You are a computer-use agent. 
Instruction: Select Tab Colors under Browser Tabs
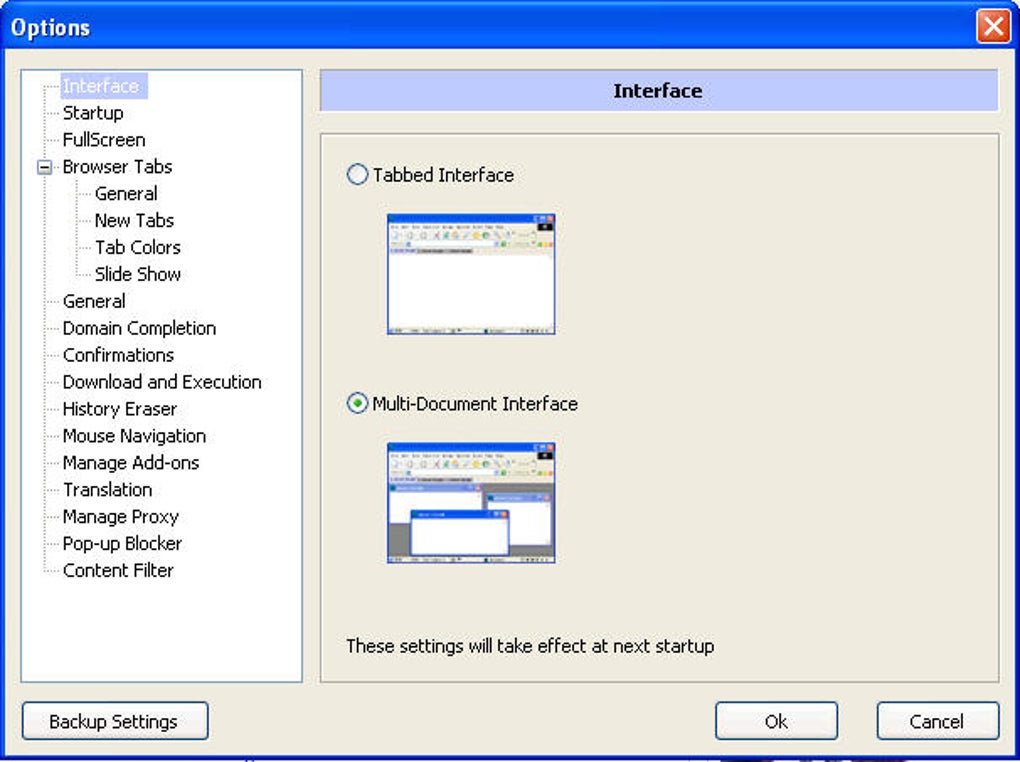[x=138, y=247]
